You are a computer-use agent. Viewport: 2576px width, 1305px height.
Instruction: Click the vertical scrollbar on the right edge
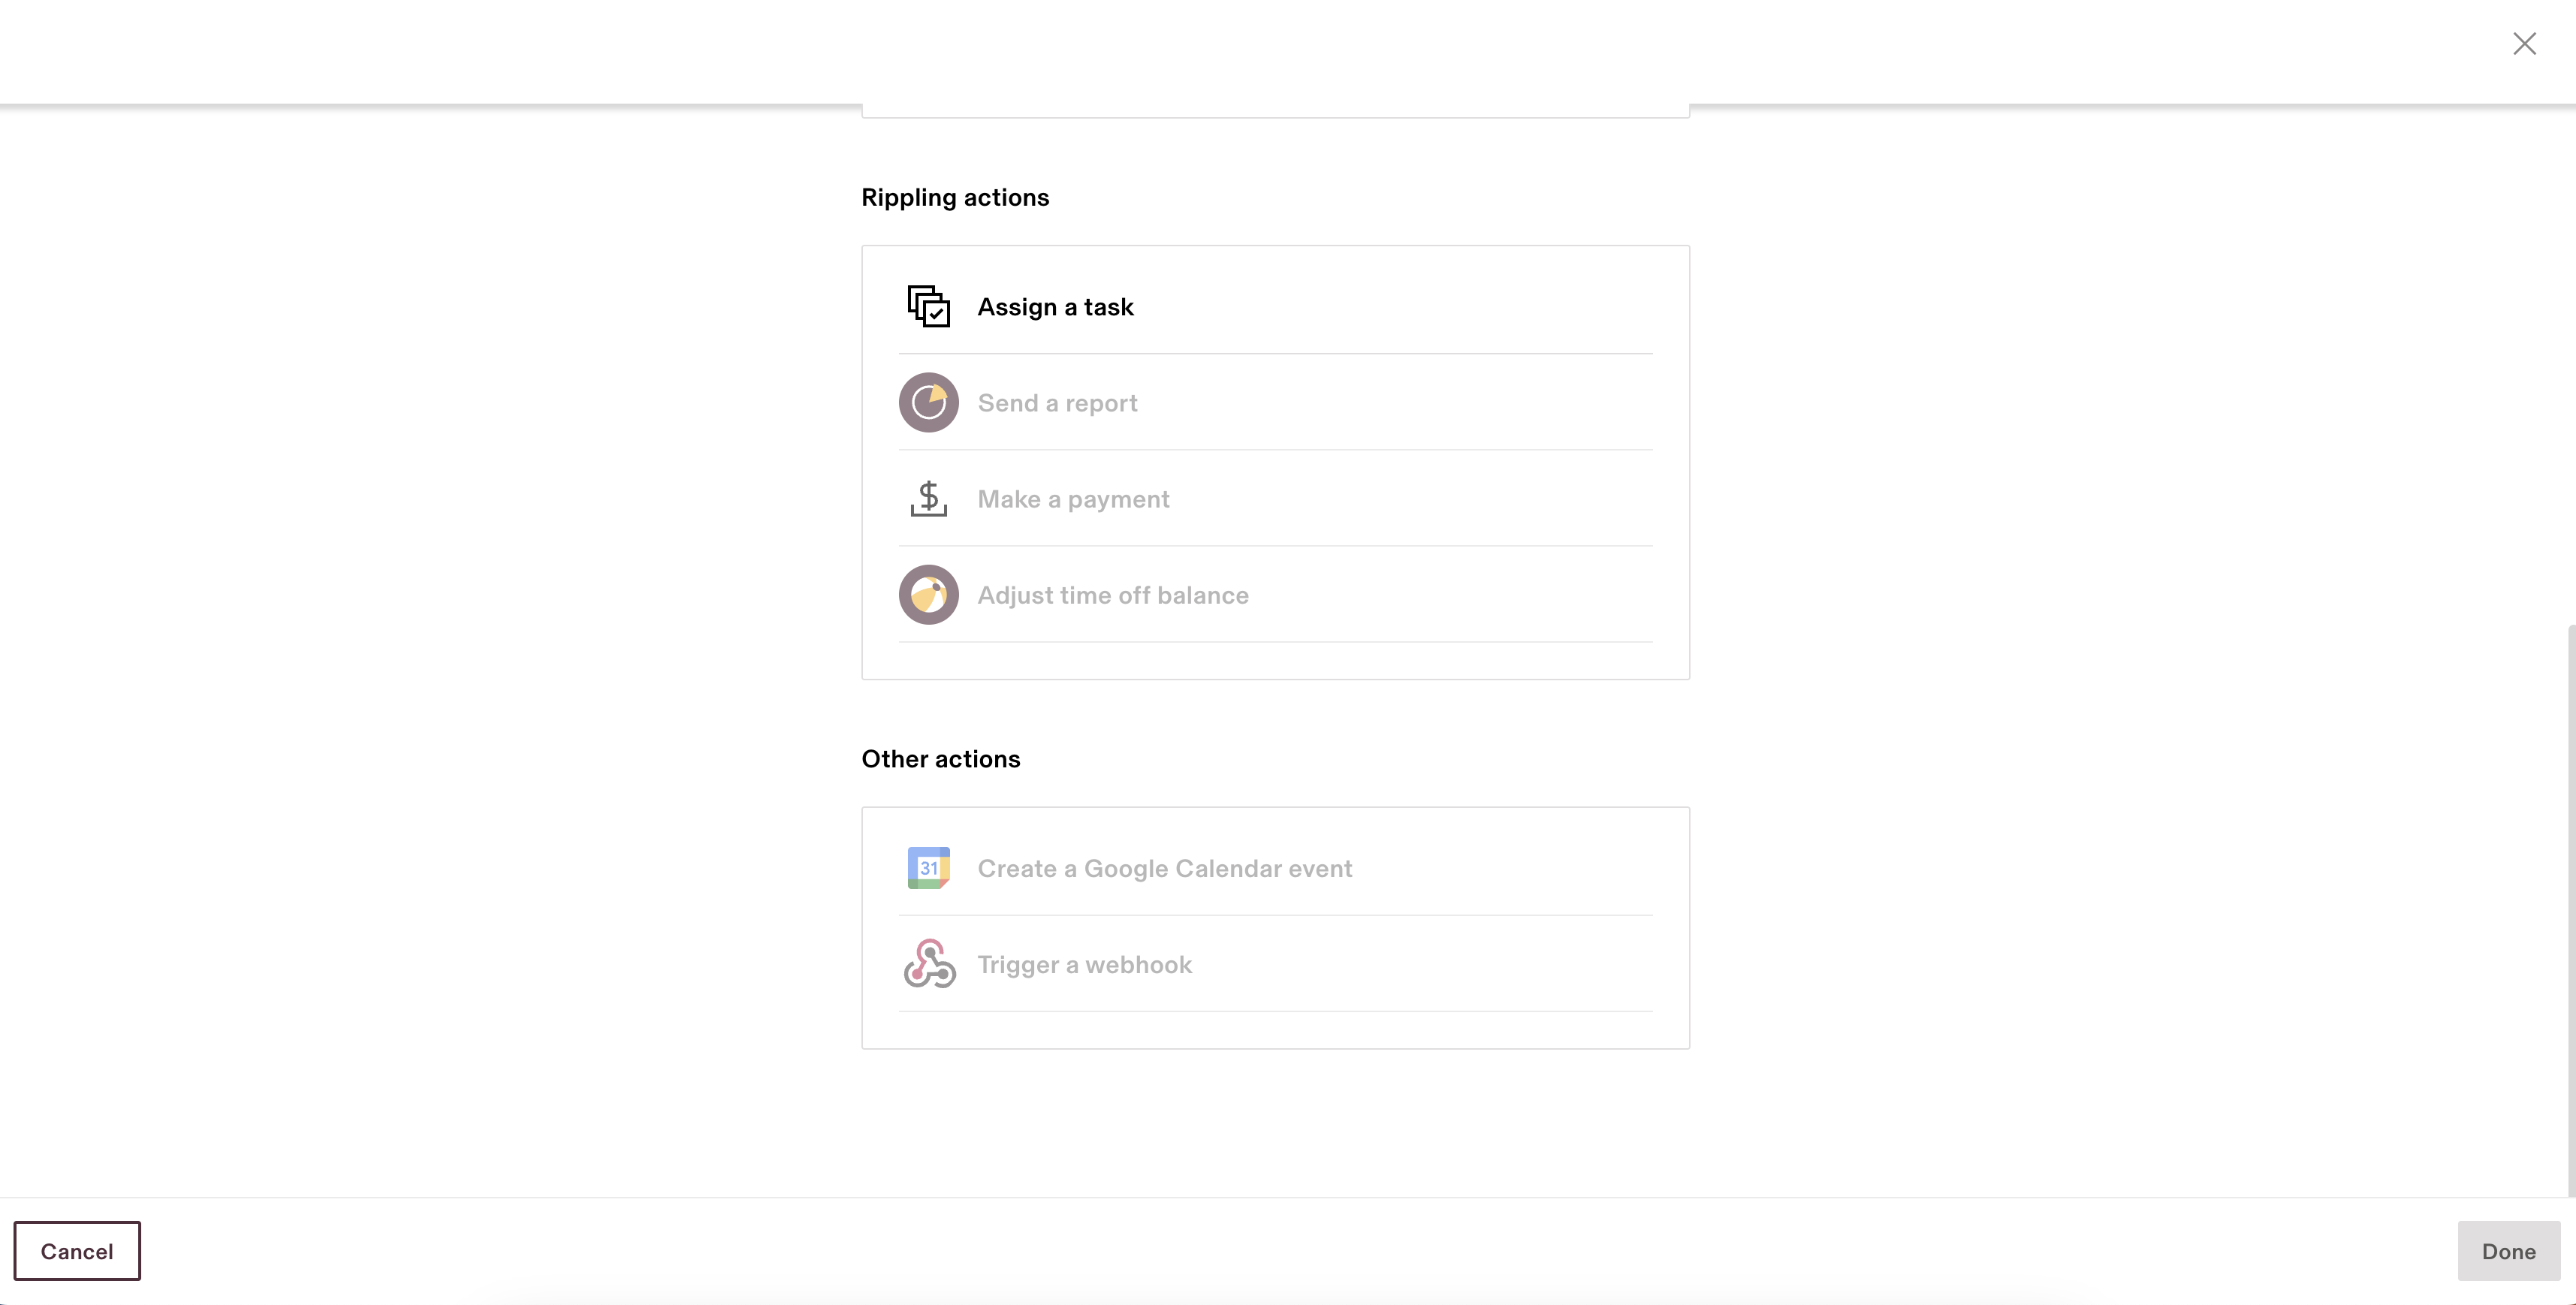(x=2570, y=910)
